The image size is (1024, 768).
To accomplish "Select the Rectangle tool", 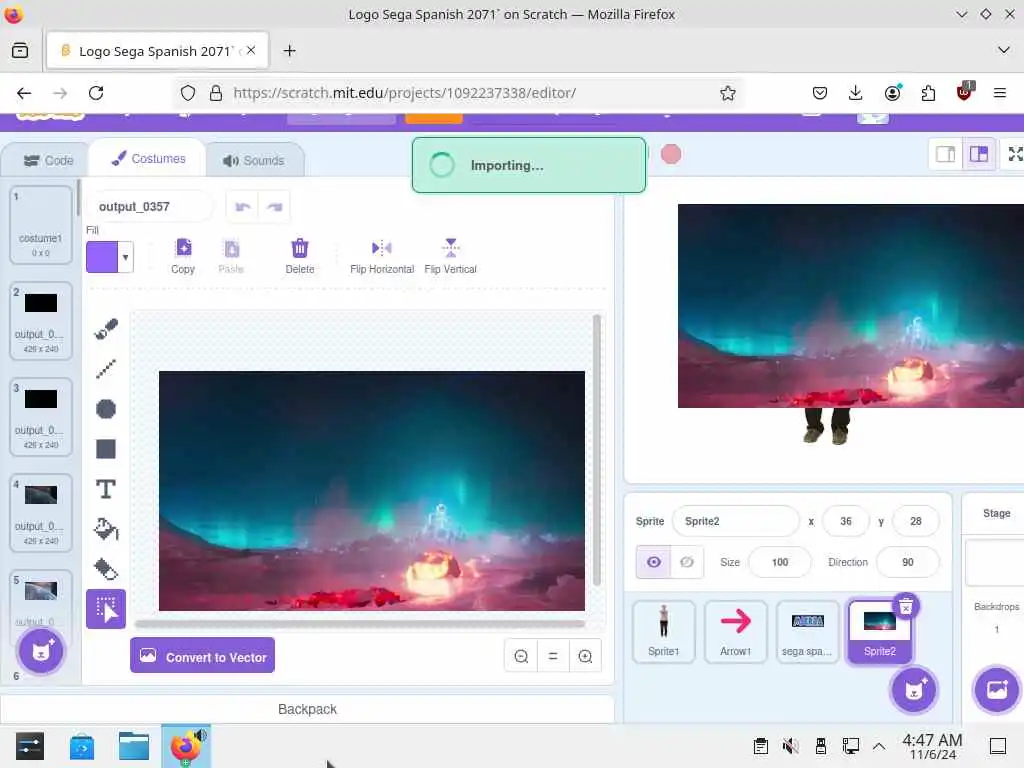I will pos(106,449).
